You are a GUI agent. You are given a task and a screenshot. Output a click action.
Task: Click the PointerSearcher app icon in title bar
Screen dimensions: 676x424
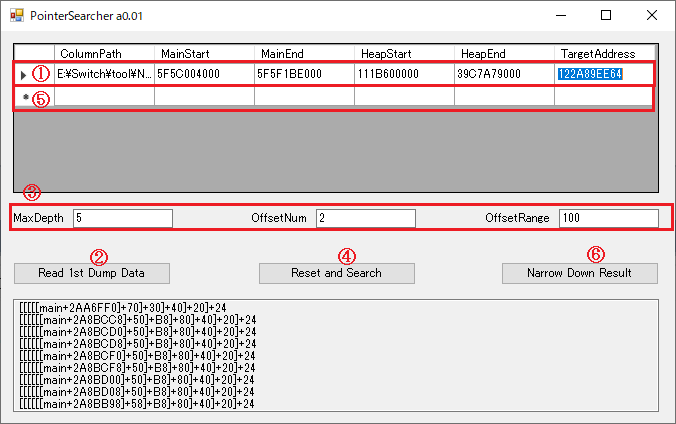tap(17, 16)
